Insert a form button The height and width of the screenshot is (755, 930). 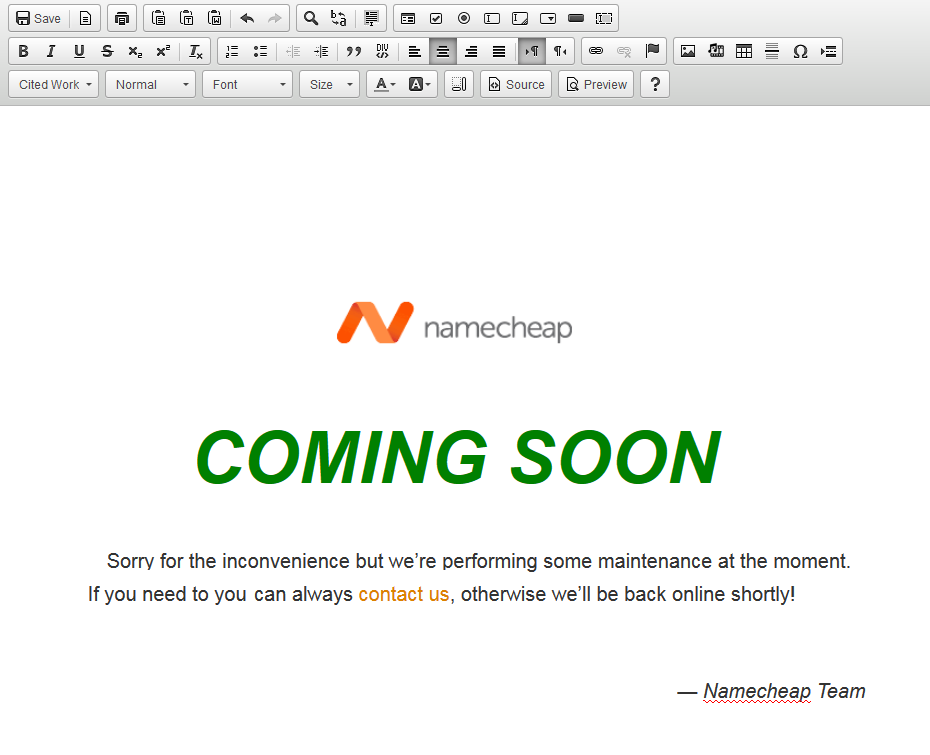pyautogui.click(x=576, y=18)
